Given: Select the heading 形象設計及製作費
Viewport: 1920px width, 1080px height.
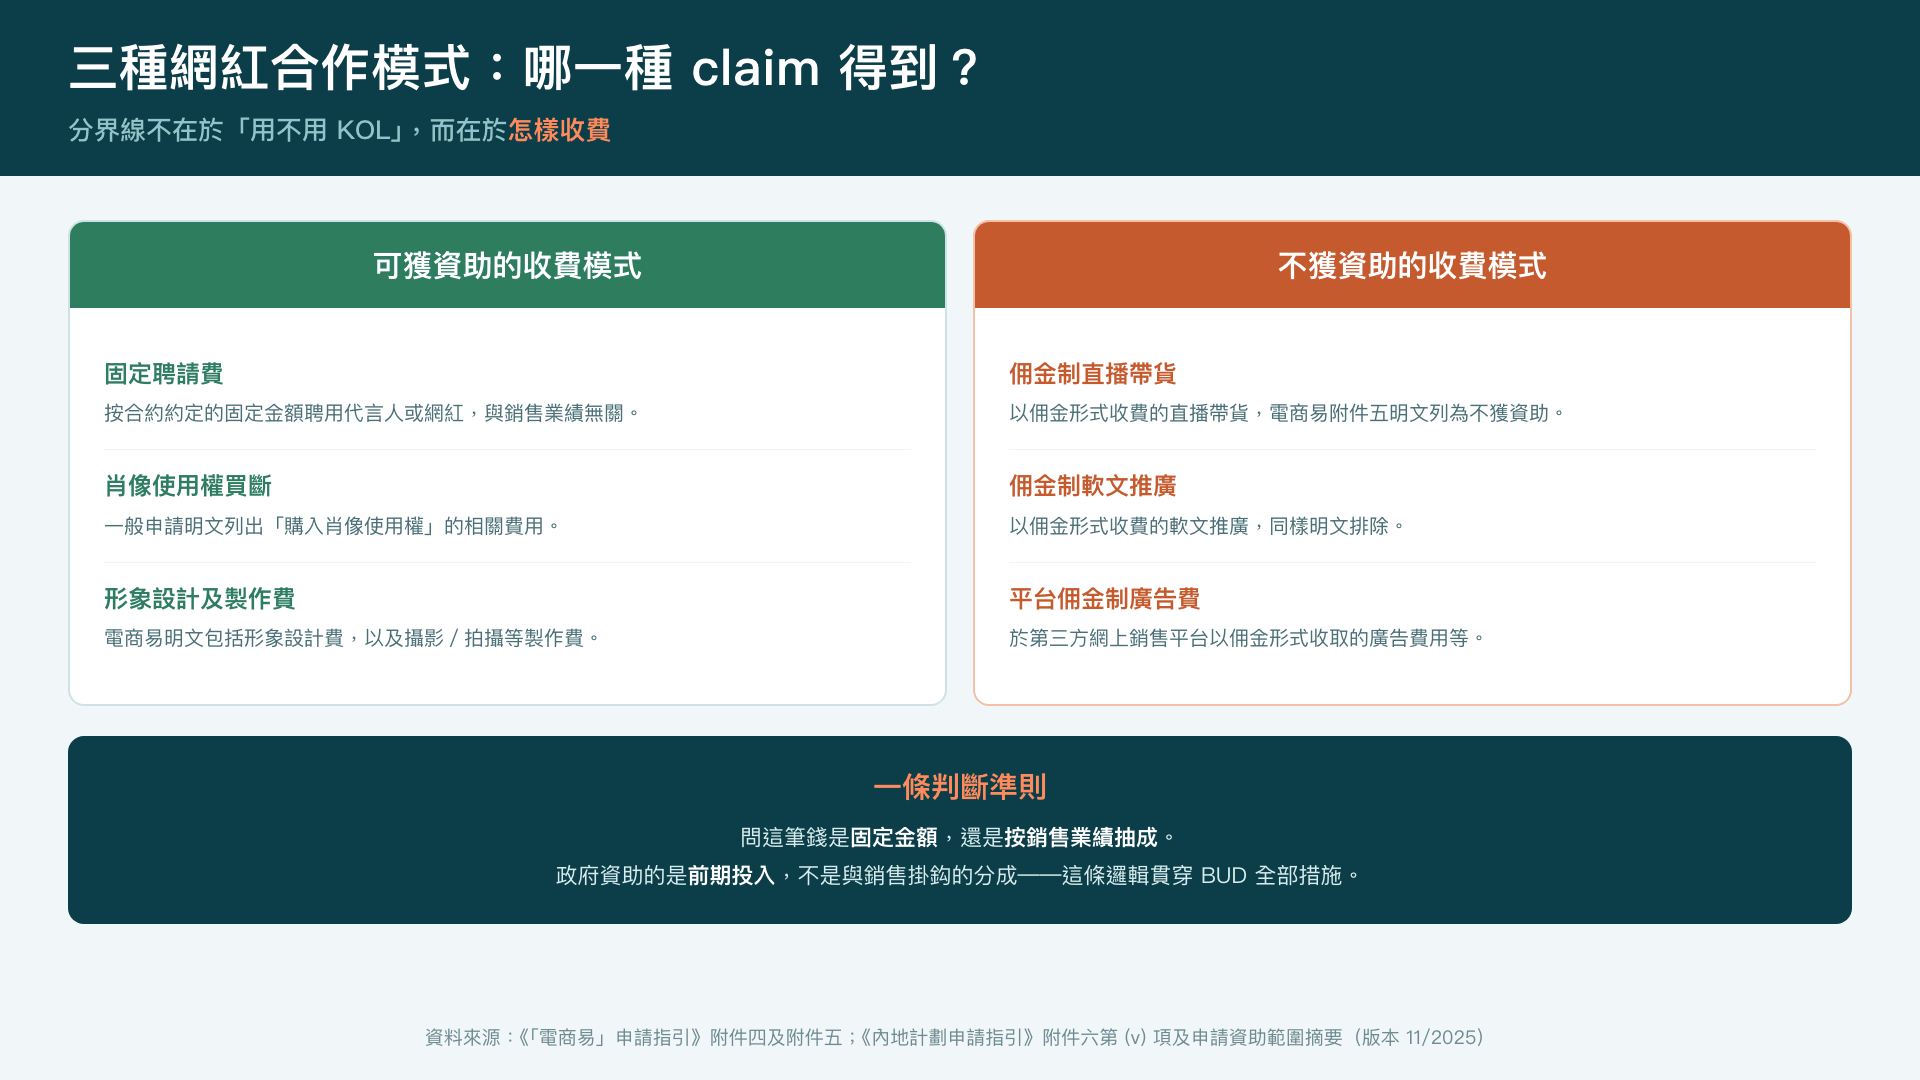Looking at the screenshot, I should (200, 599).
